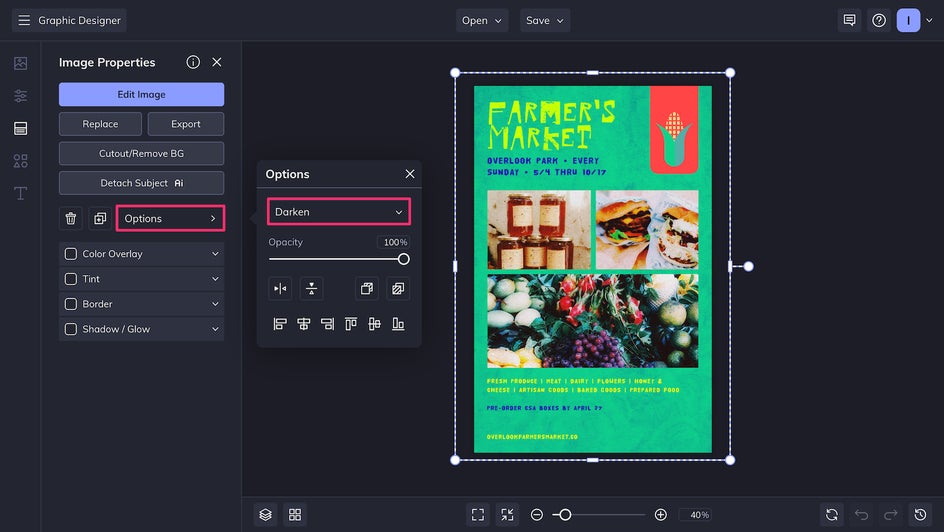Align image to top edge
This screenshot has width=944, height=532.
(351, 324)
